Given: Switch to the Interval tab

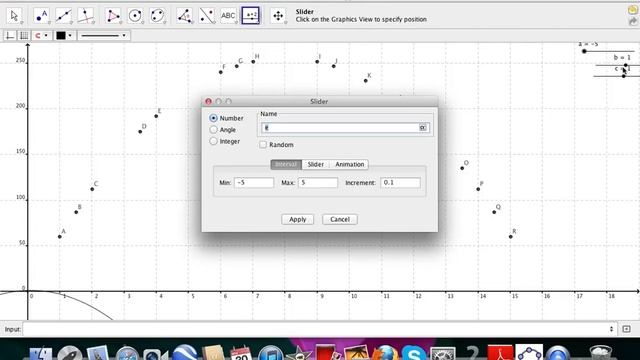Looking at the screenshot, I should tap(286, 164).
